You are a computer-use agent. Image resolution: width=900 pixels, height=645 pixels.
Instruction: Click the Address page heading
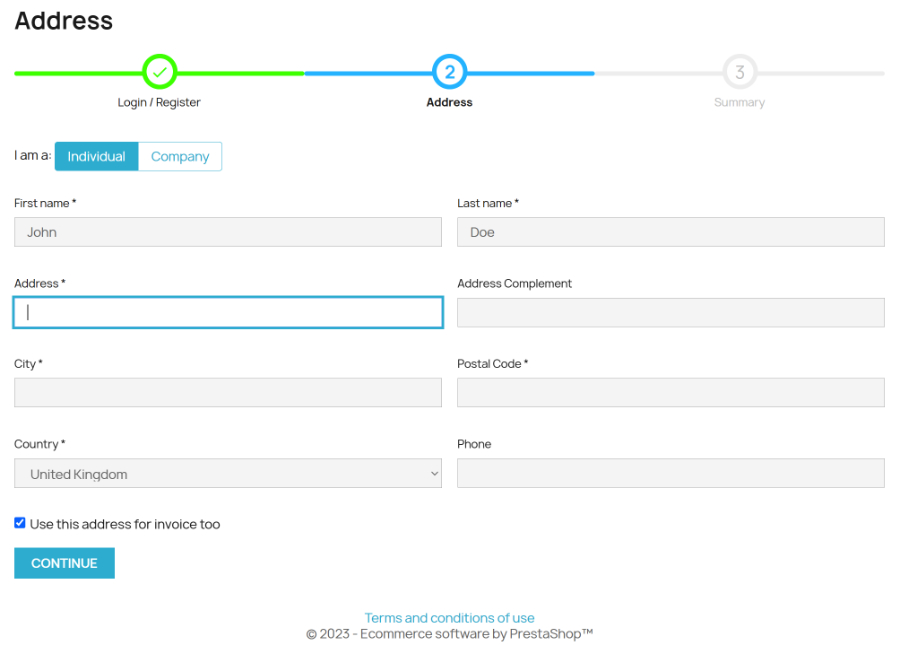pos(64,21)
